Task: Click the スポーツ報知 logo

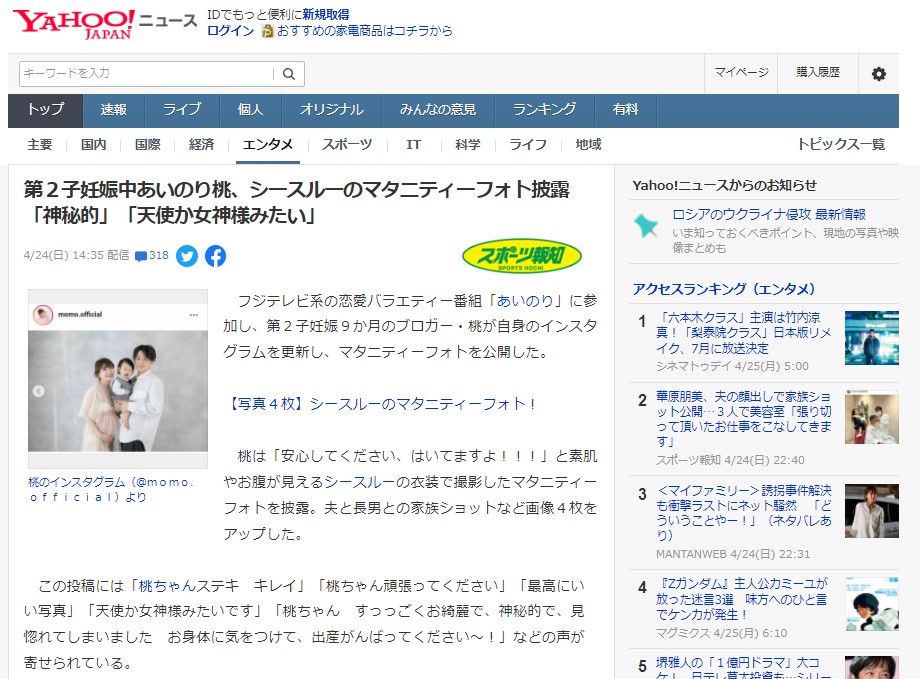Action: click(522, 256)
